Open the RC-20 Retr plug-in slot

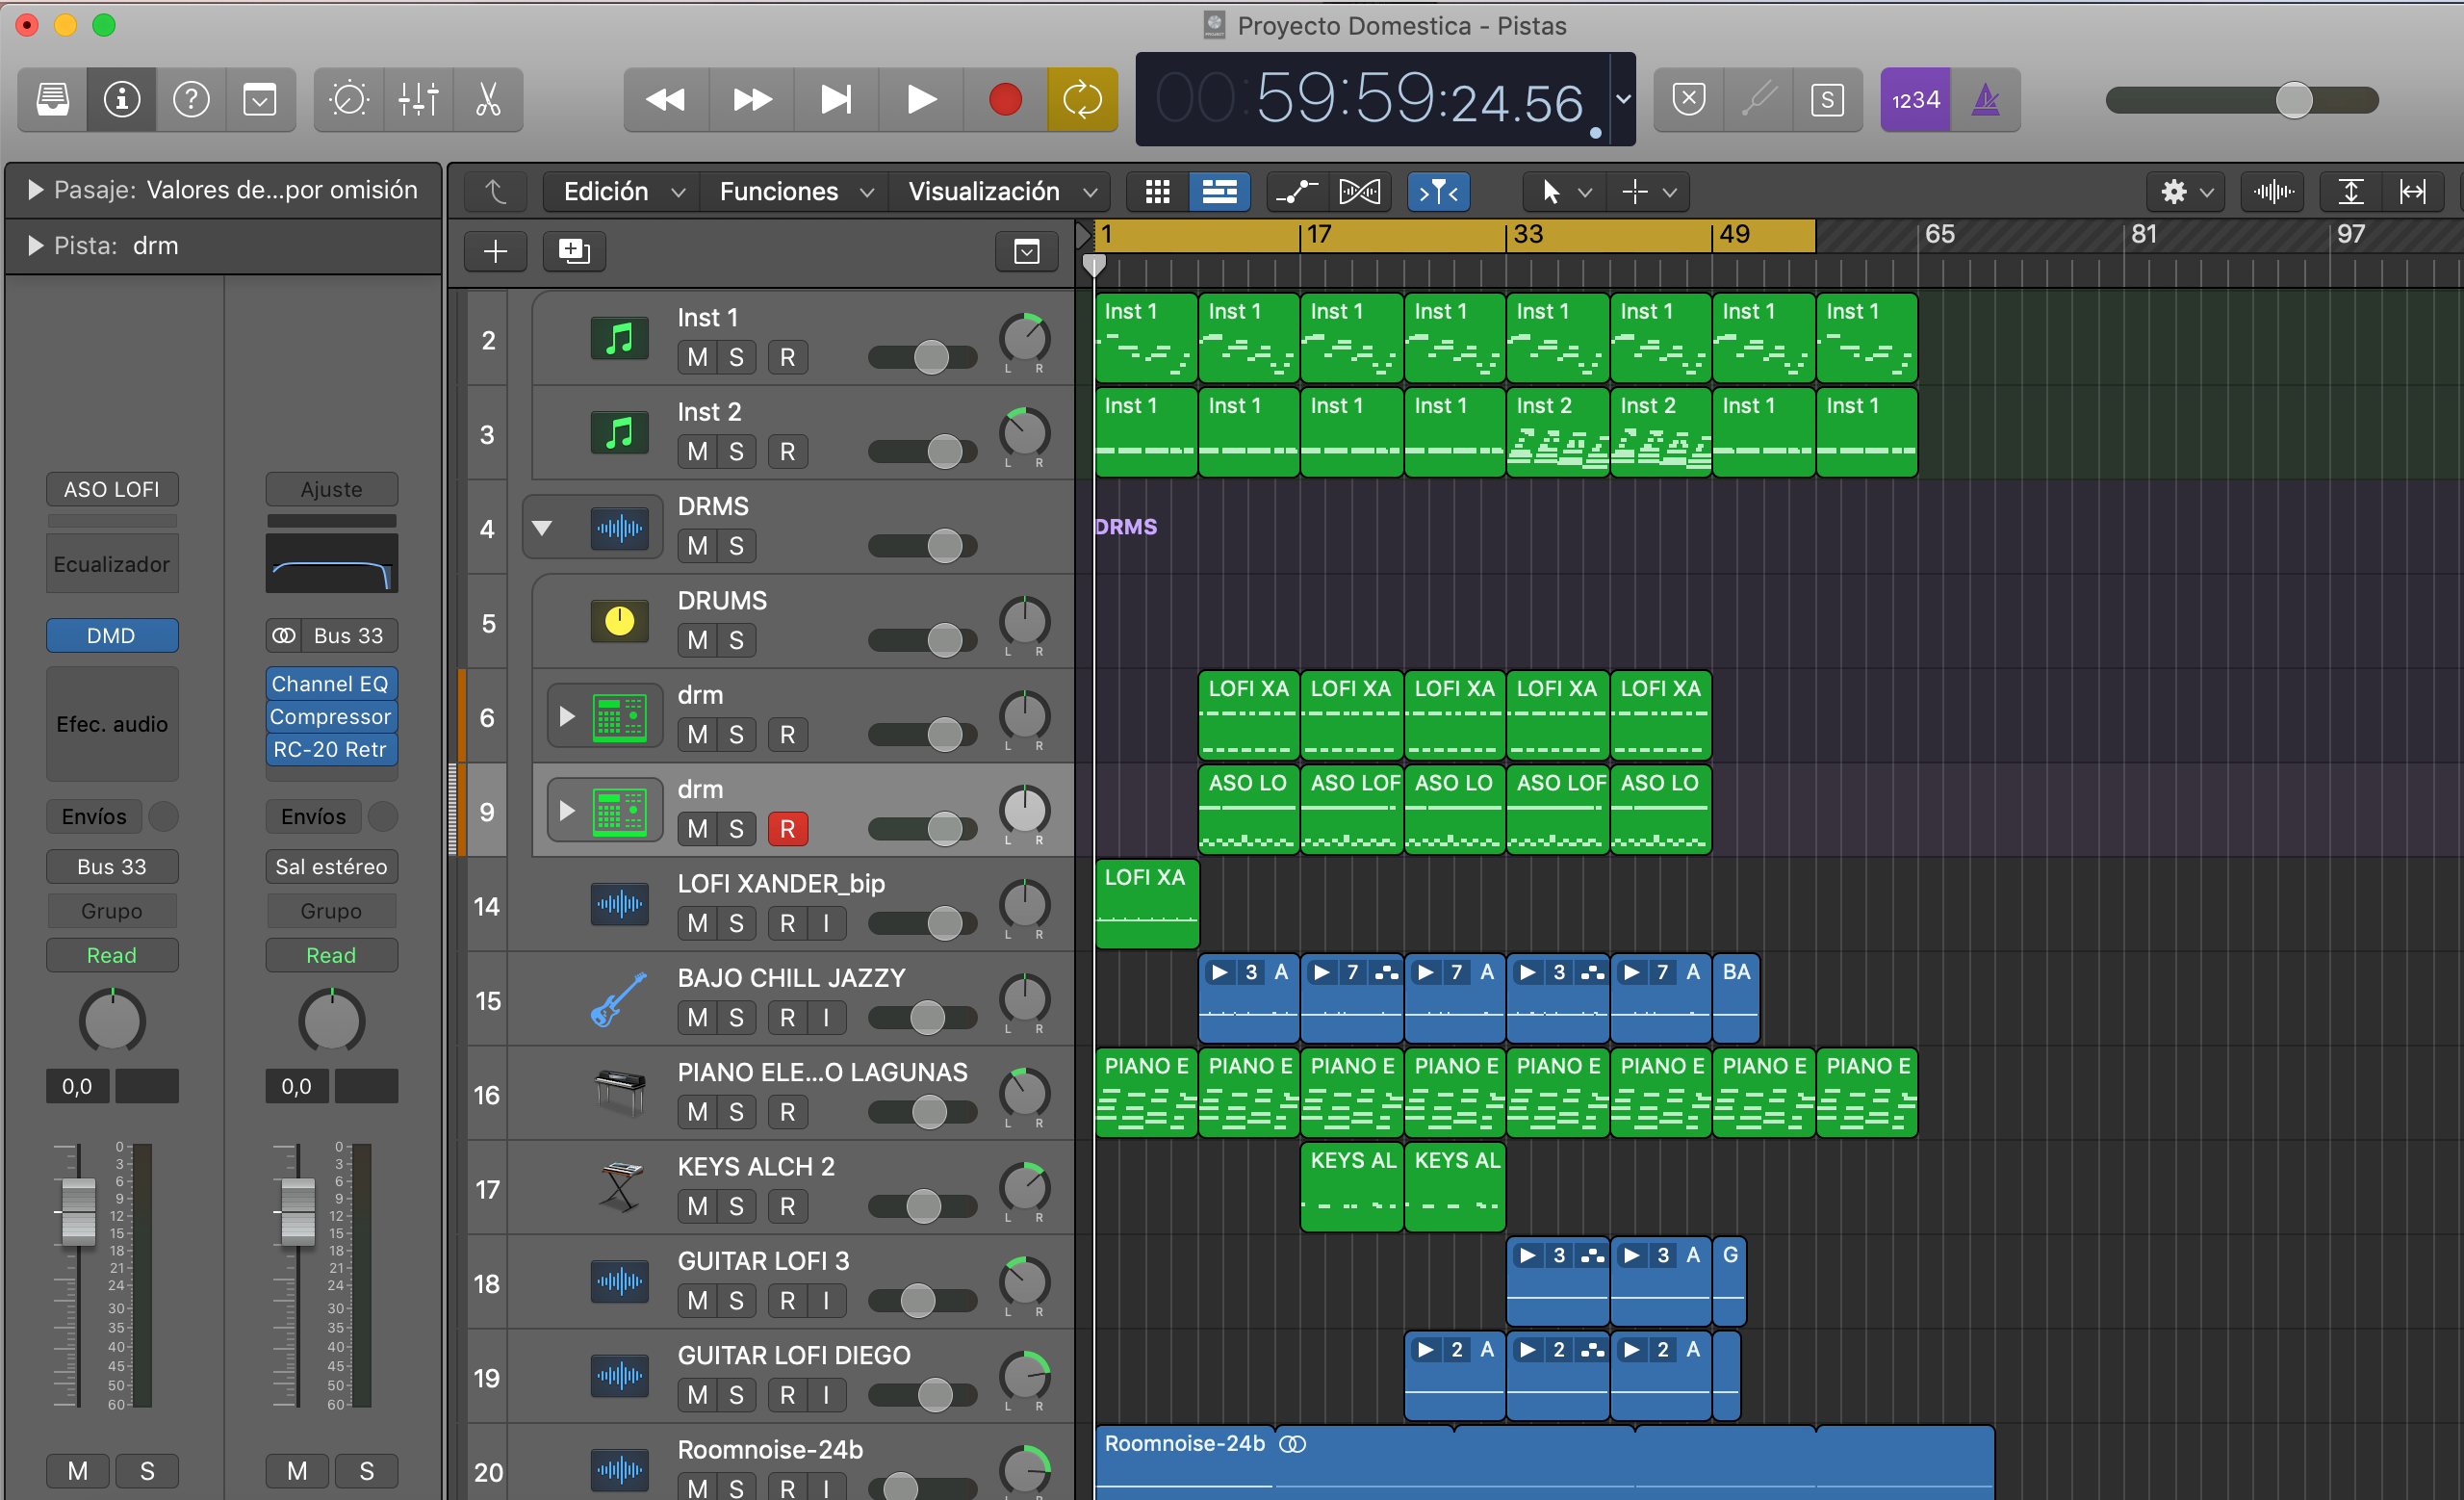(x=331, y=750)
